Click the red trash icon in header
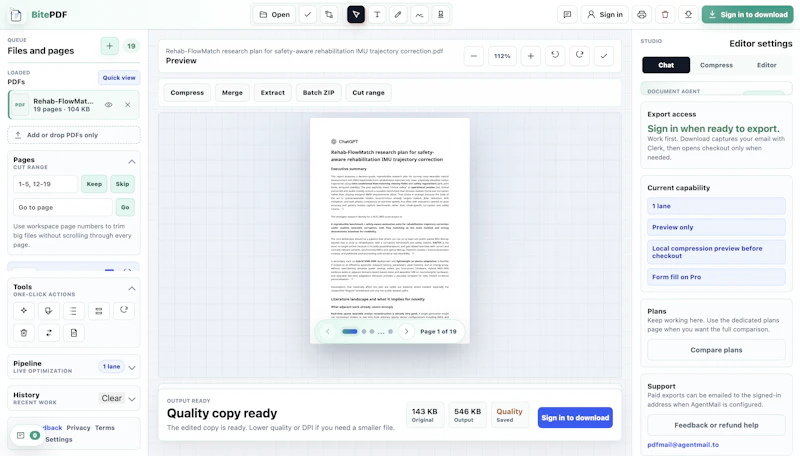Image resolution: width=800 pixels, height=456 pixels. (x=665, y=15)
